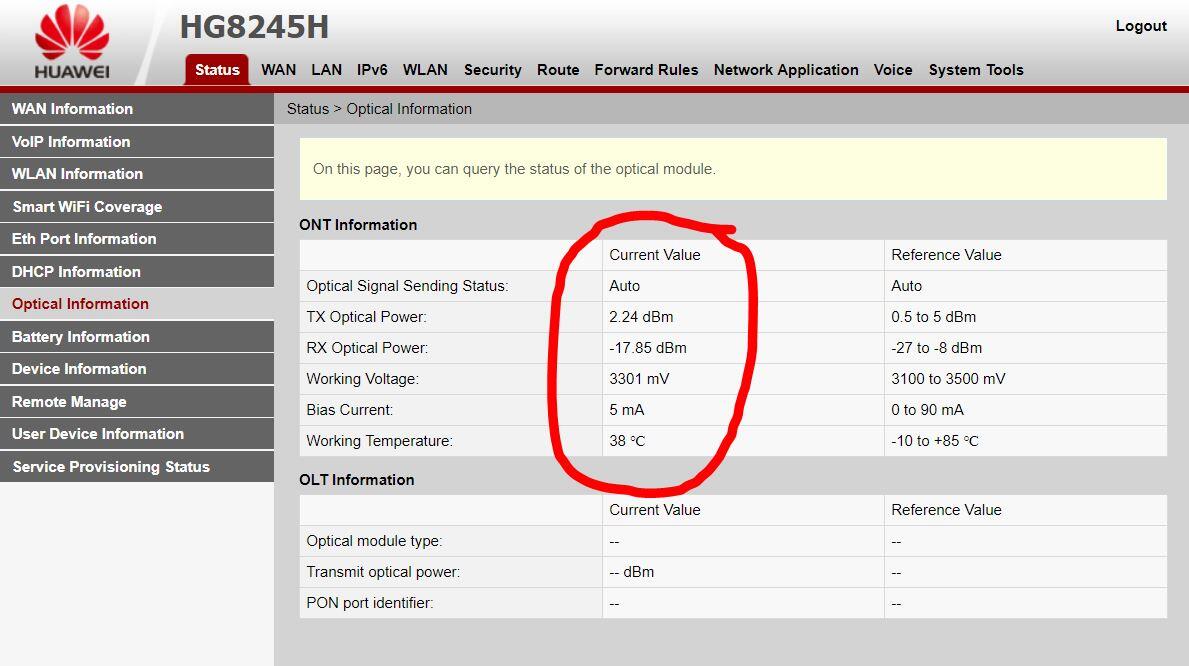The image size is (1189, 666).
Task: Click reference '0 to 90 mA'
Action: point(927,410)
